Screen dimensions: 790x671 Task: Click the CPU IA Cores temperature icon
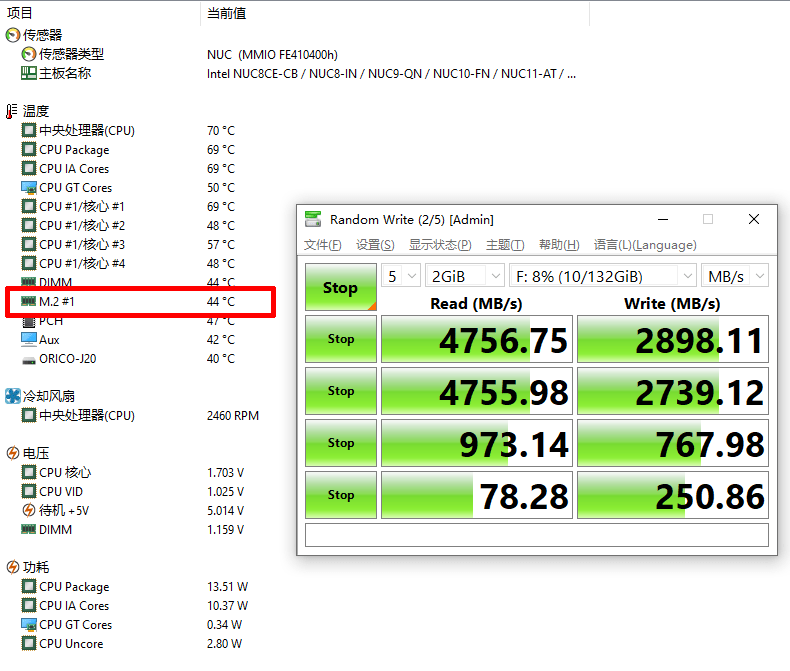tap(29, 168)
